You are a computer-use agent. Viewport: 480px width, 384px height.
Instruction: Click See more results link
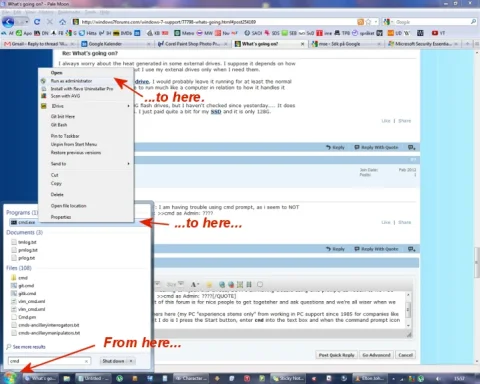(x=29, y=347)
